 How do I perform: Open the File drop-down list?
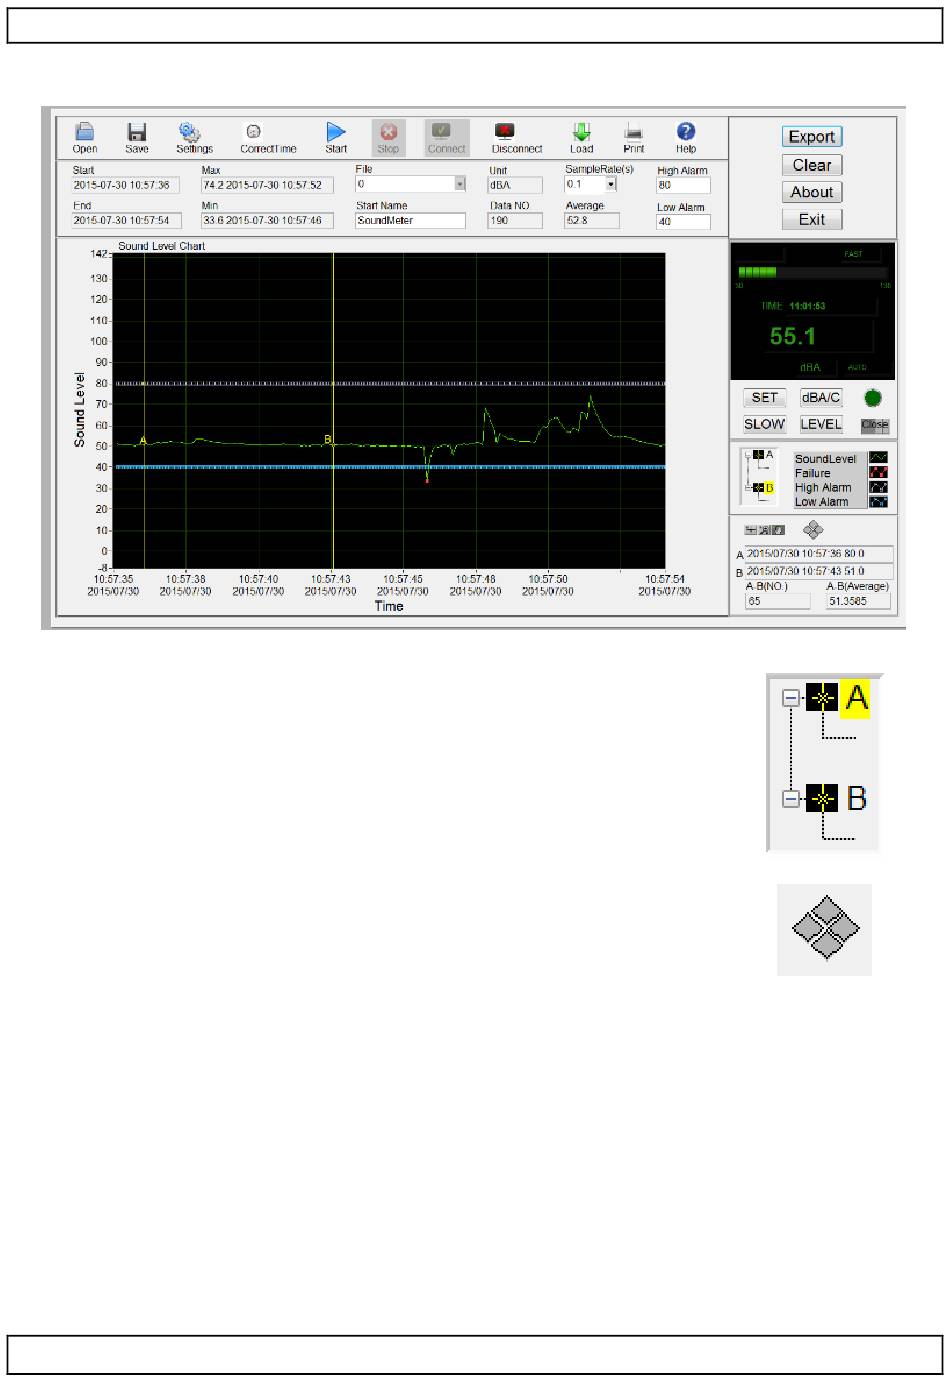[460, 184]
